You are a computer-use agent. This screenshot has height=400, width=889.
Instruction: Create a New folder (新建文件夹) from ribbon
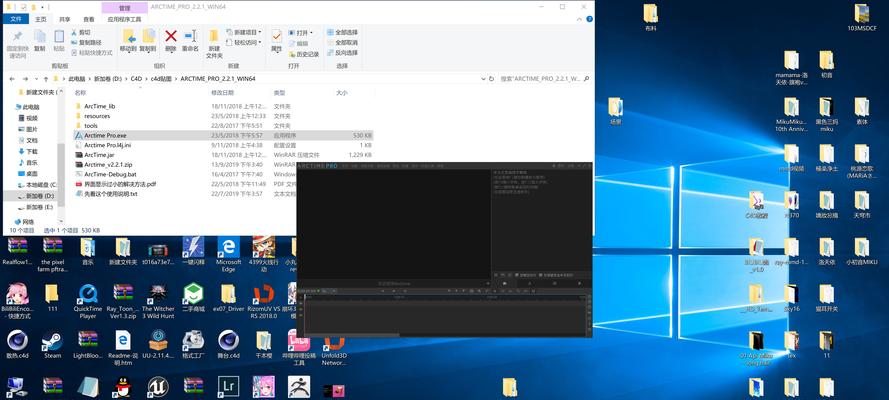coord(214,44)
